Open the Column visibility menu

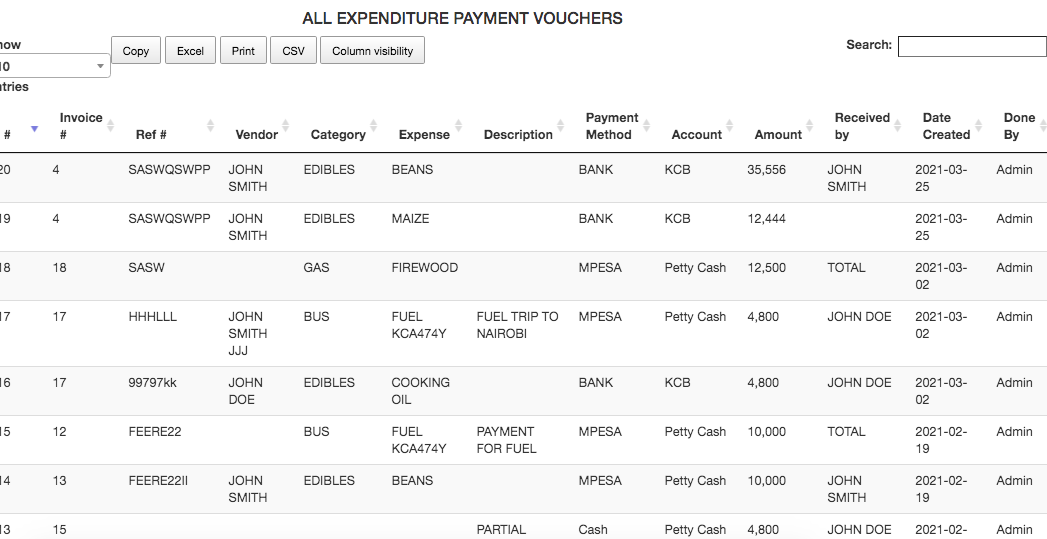click(x=372, y=51)
